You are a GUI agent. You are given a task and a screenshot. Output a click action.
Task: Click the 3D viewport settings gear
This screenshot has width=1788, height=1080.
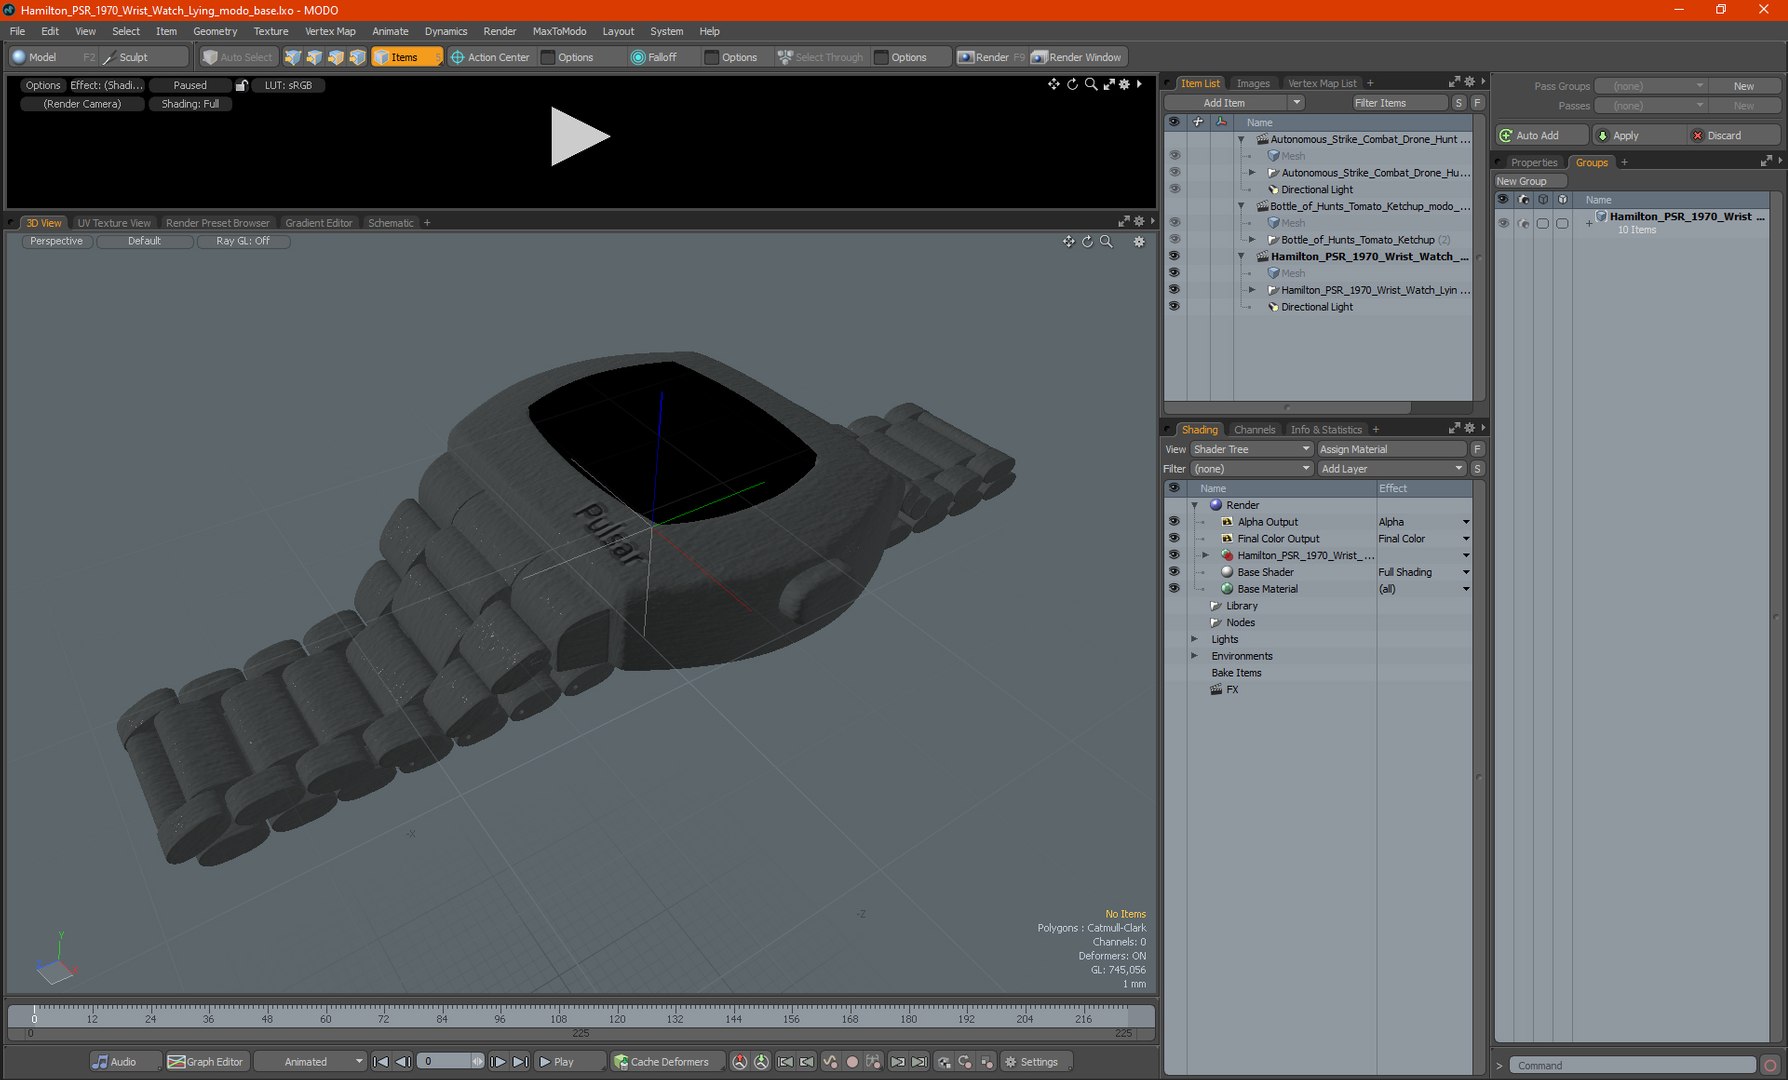click(x=1138, y=241)
